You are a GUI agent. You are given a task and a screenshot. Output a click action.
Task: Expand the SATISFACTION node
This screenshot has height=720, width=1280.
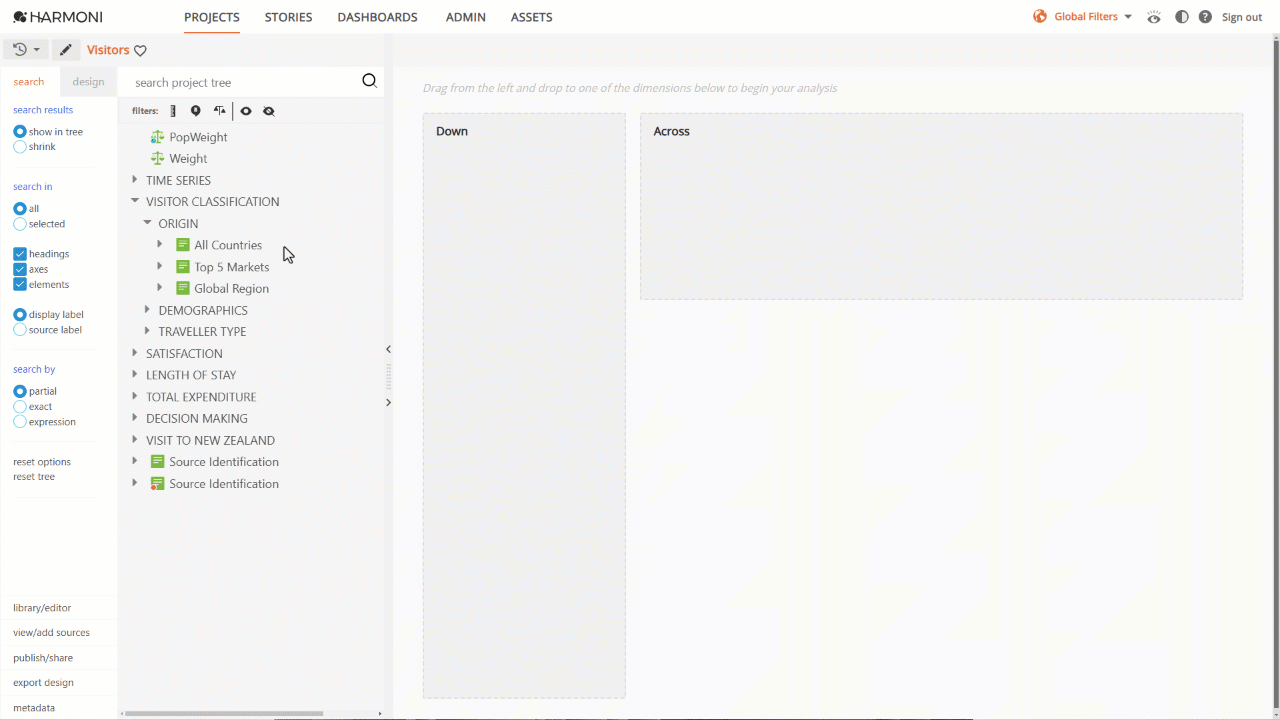tap(135, 353)
